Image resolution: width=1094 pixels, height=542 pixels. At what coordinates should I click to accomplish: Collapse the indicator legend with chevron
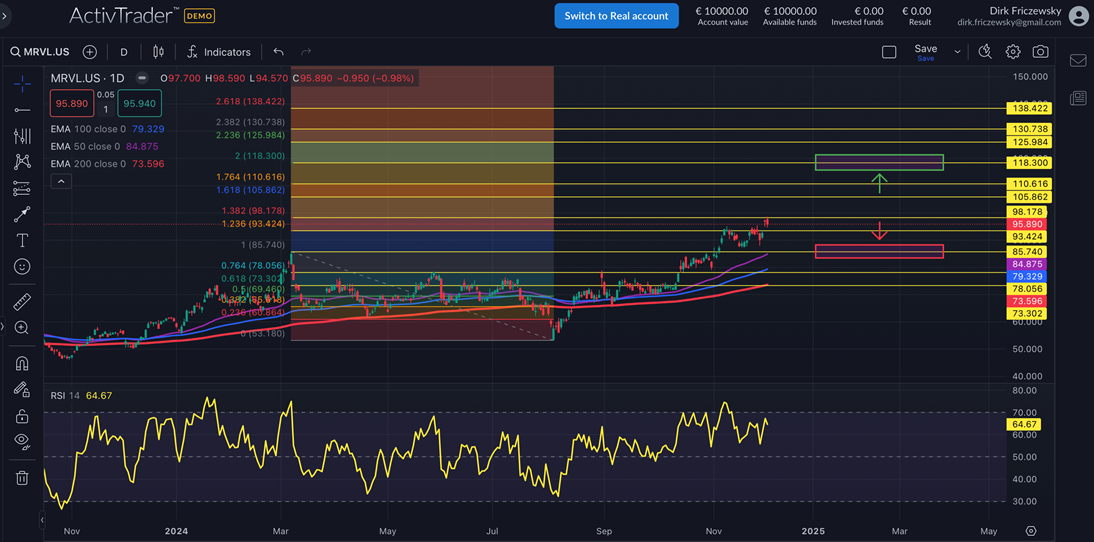[61, 182]
